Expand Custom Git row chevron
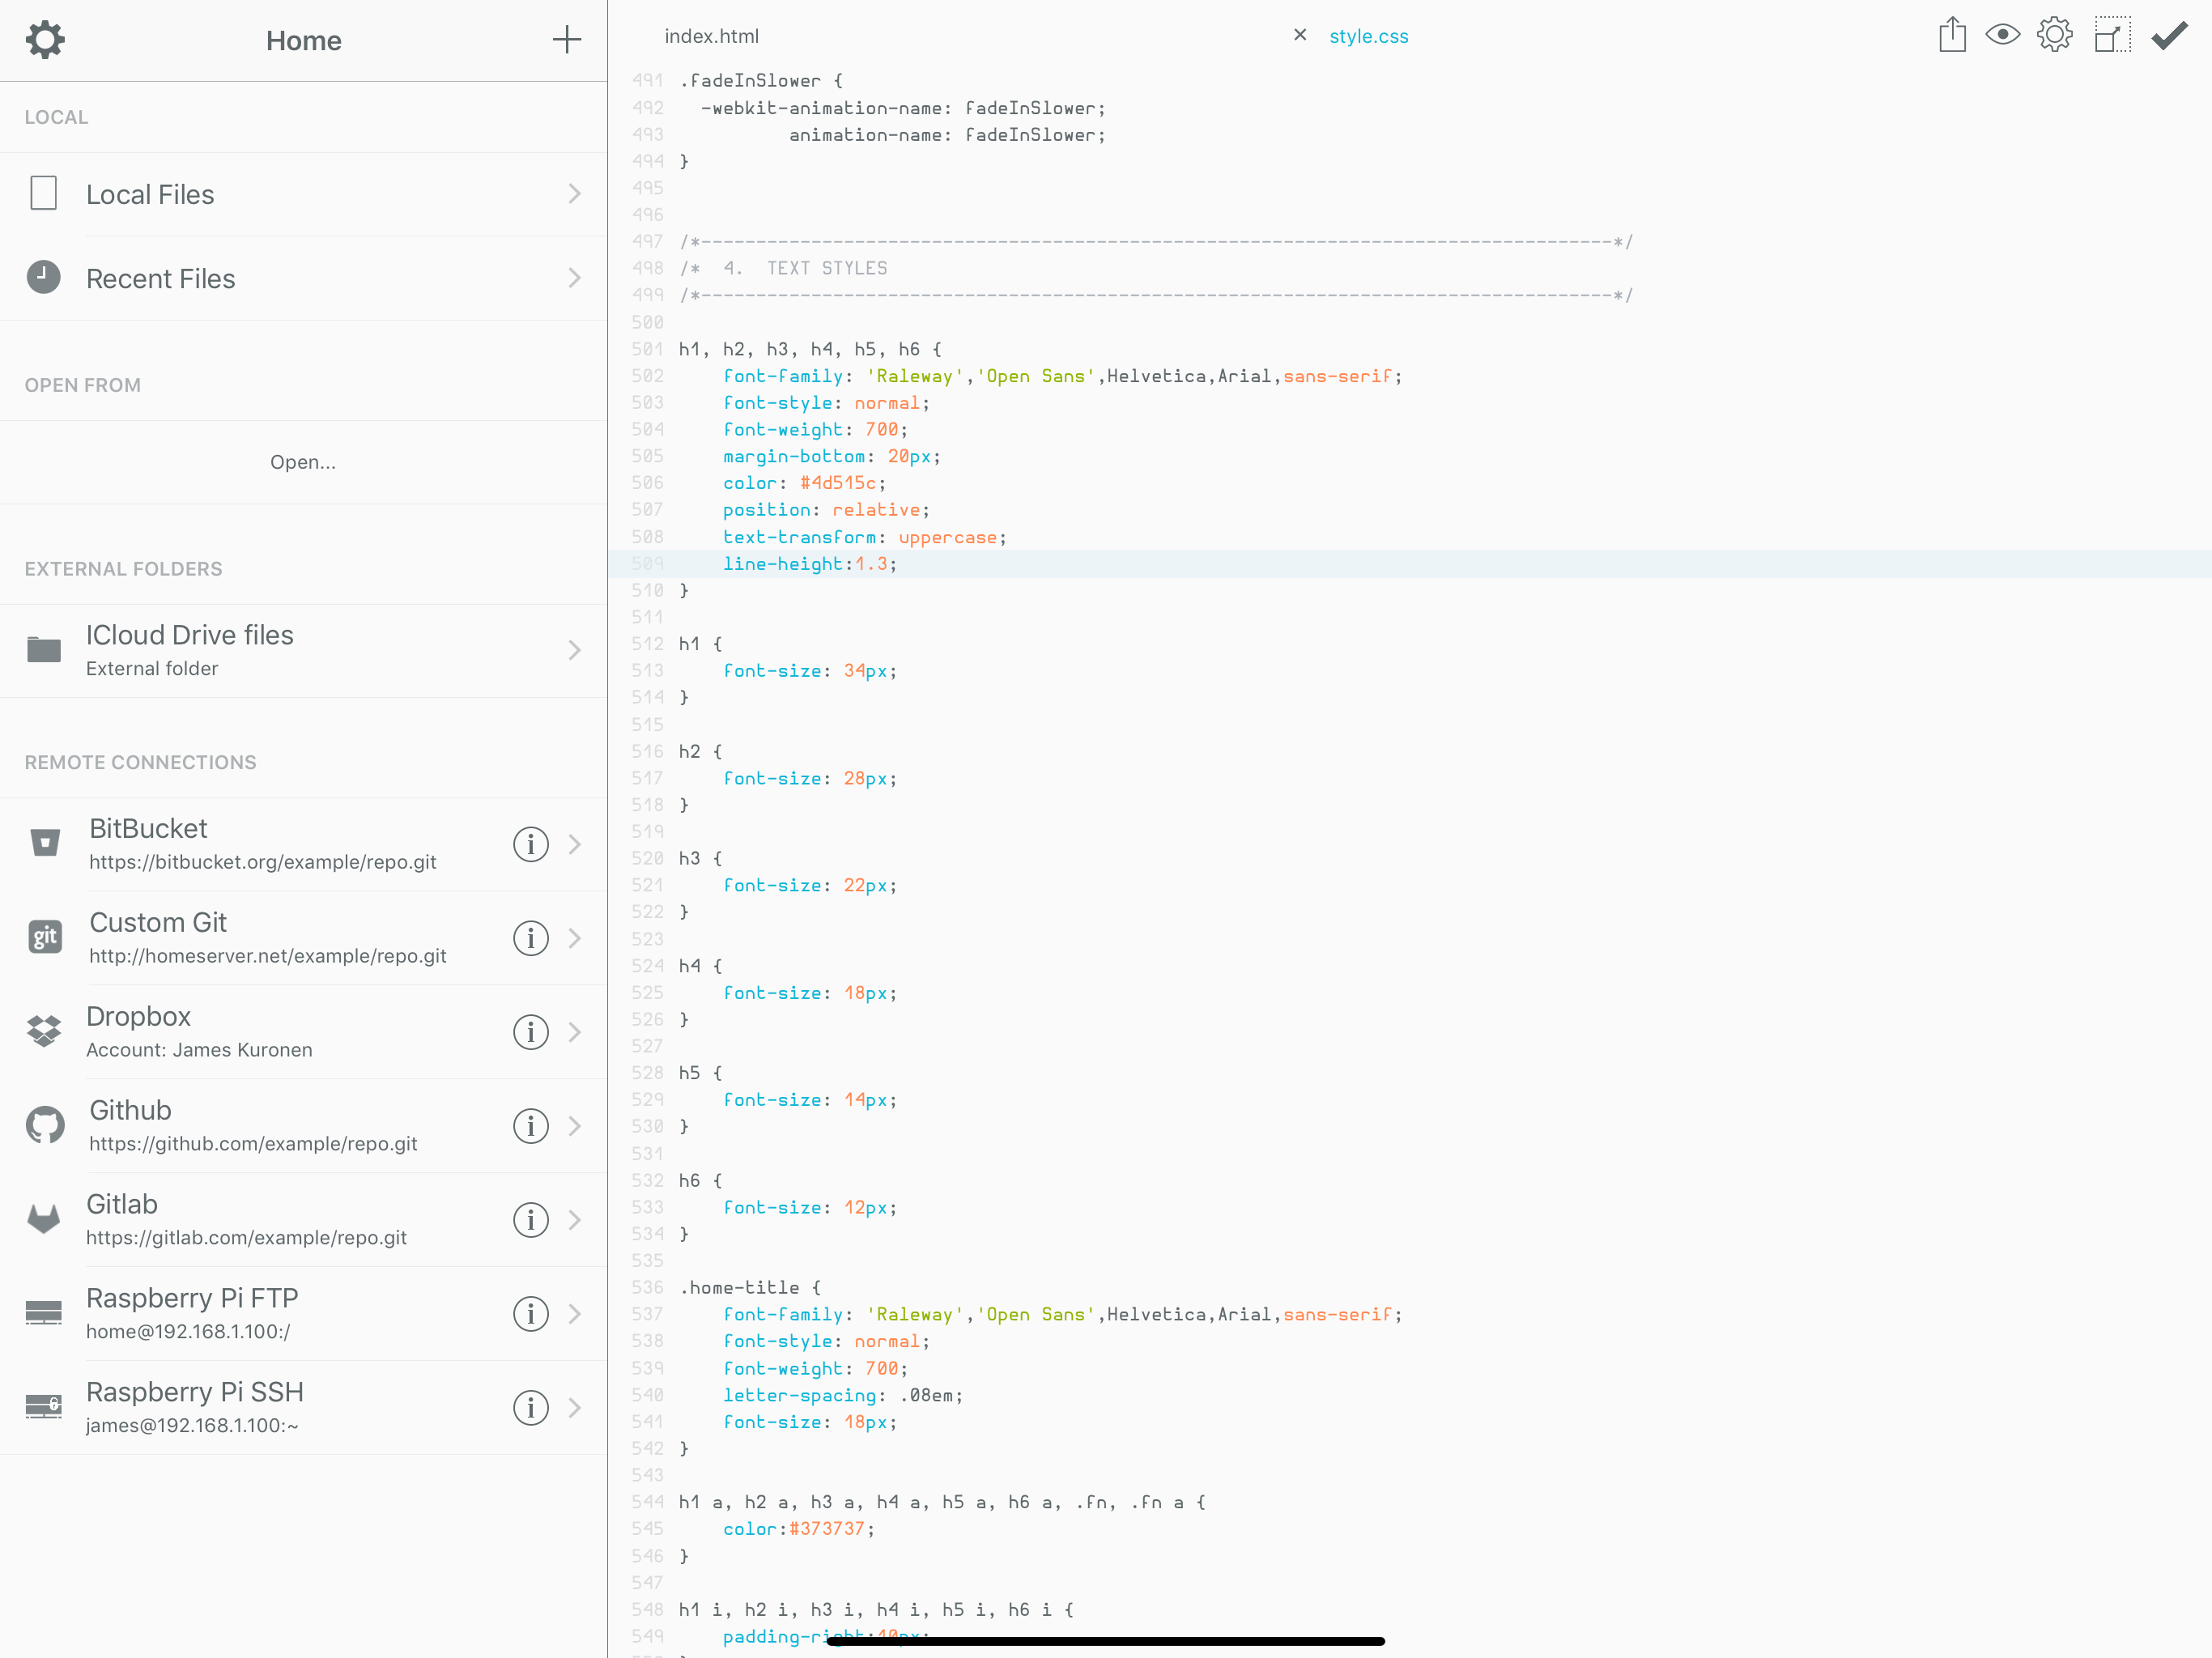Screen dimensions: 2212x1658 pyautogui.click(x=574, y=938)
